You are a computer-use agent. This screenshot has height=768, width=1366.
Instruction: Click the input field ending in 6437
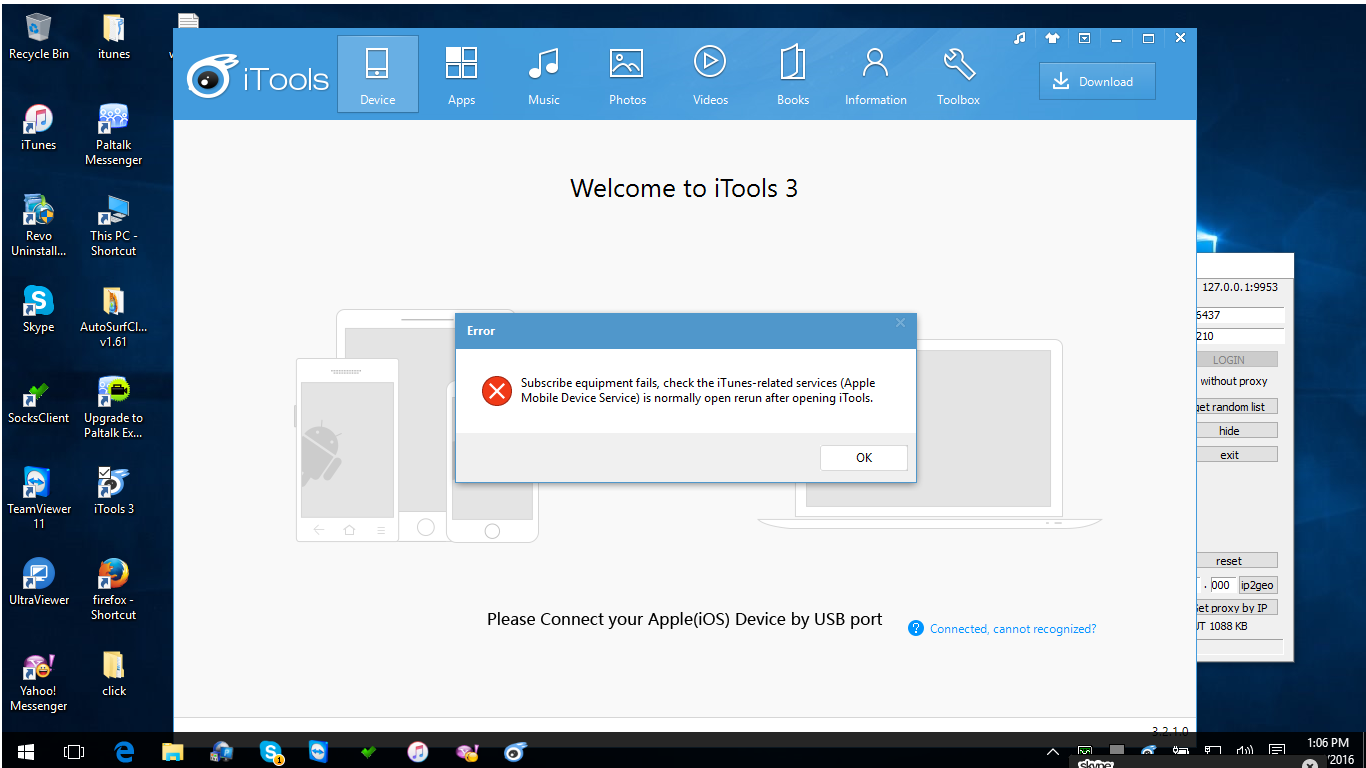pyautogui.click(x=1240, y=315)
